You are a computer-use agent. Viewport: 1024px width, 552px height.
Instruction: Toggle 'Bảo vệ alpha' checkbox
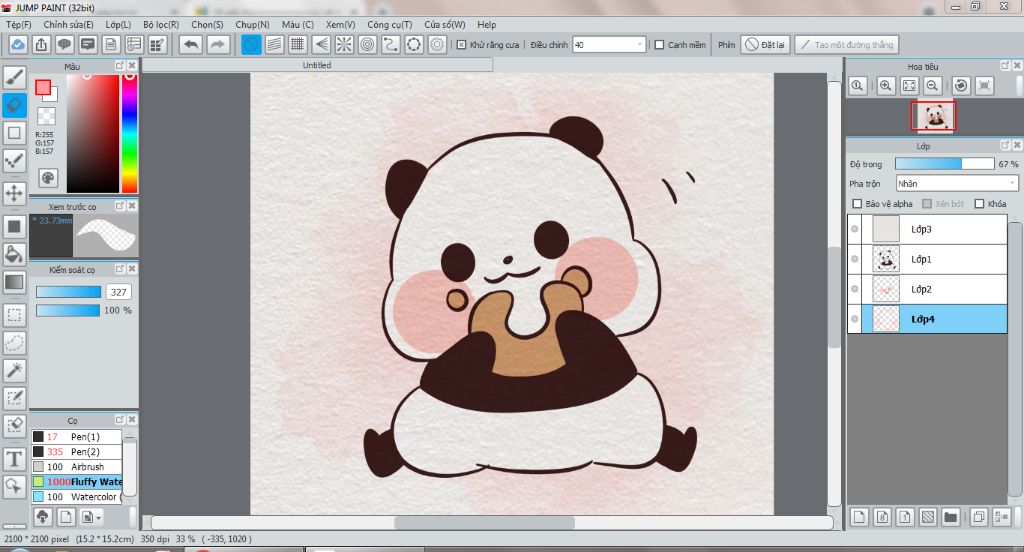tap(857, 204)
